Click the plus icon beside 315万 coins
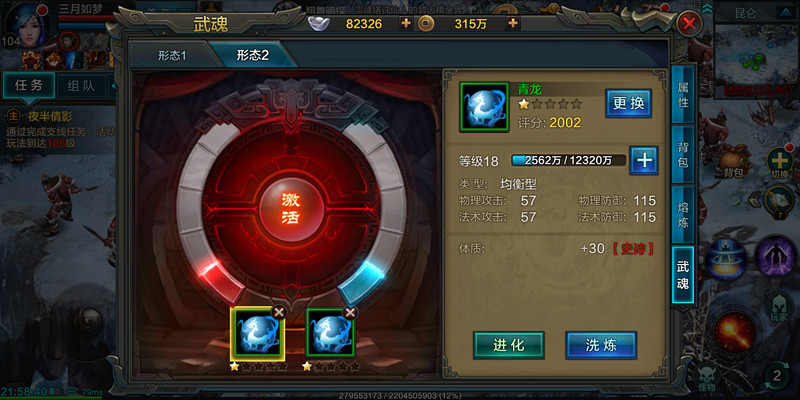Image resolution: width=800 pixels, height=400 pixels. [513, 23]
